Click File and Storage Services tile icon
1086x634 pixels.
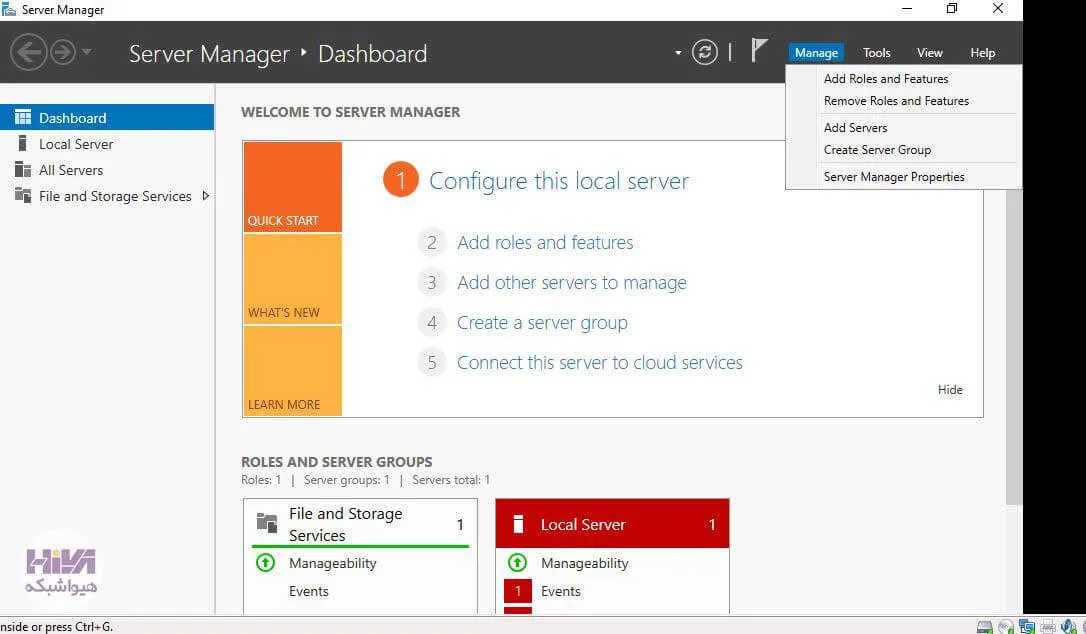pos(267,522)
